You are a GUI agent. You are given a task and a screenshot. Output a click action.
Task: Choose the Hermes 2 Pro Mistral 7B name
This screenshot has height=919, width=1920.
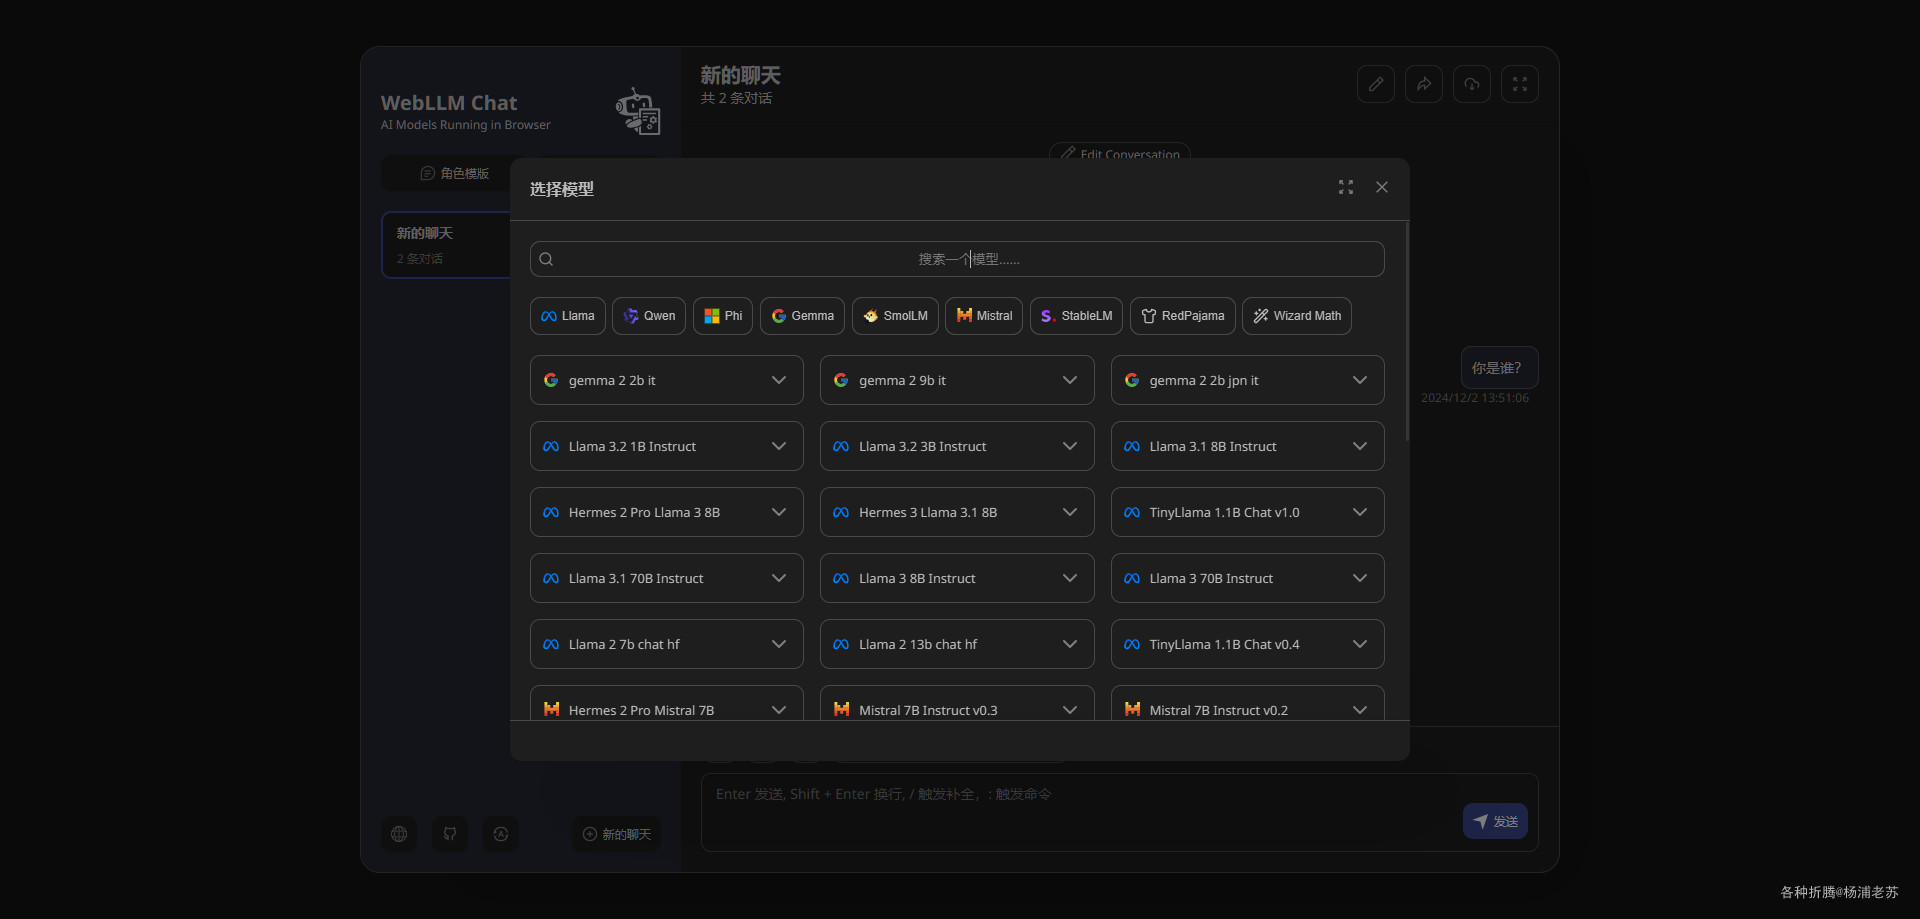point(641,710)
